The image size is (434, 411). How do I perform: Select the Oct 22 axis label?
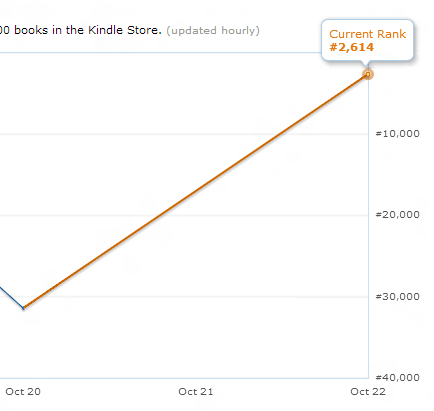click(x=368, y=391)
